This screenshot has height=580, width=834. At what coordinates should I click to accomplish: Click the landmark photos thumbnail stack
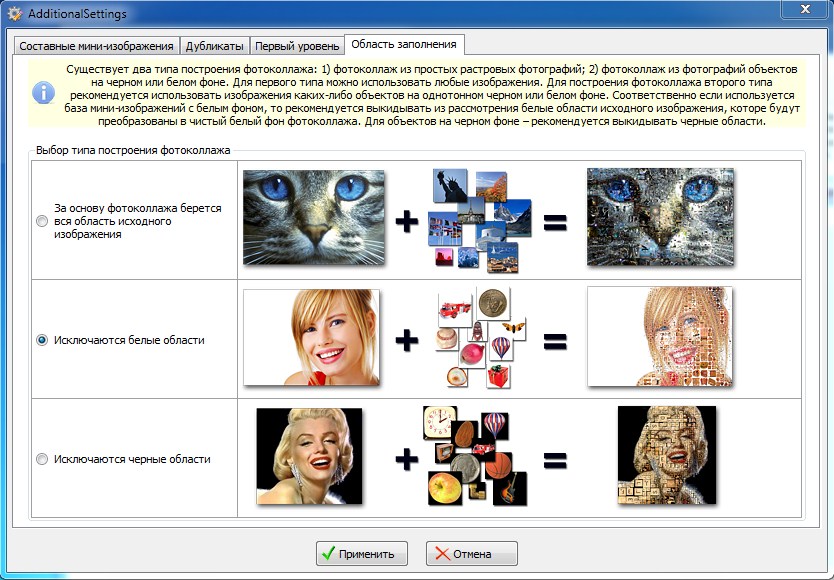479,220
